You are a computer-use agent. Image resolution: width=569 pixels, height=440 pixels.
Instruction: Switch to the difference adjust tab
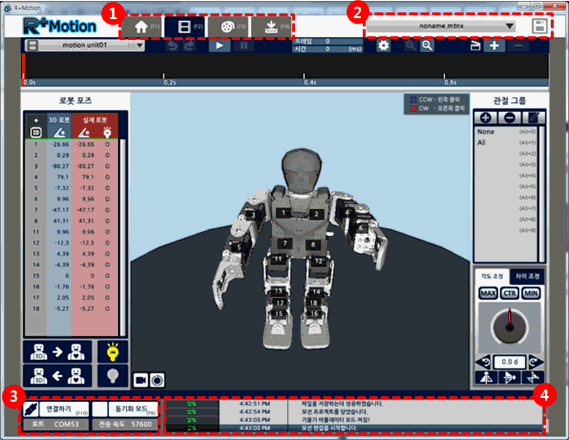[x=527, y=276]
